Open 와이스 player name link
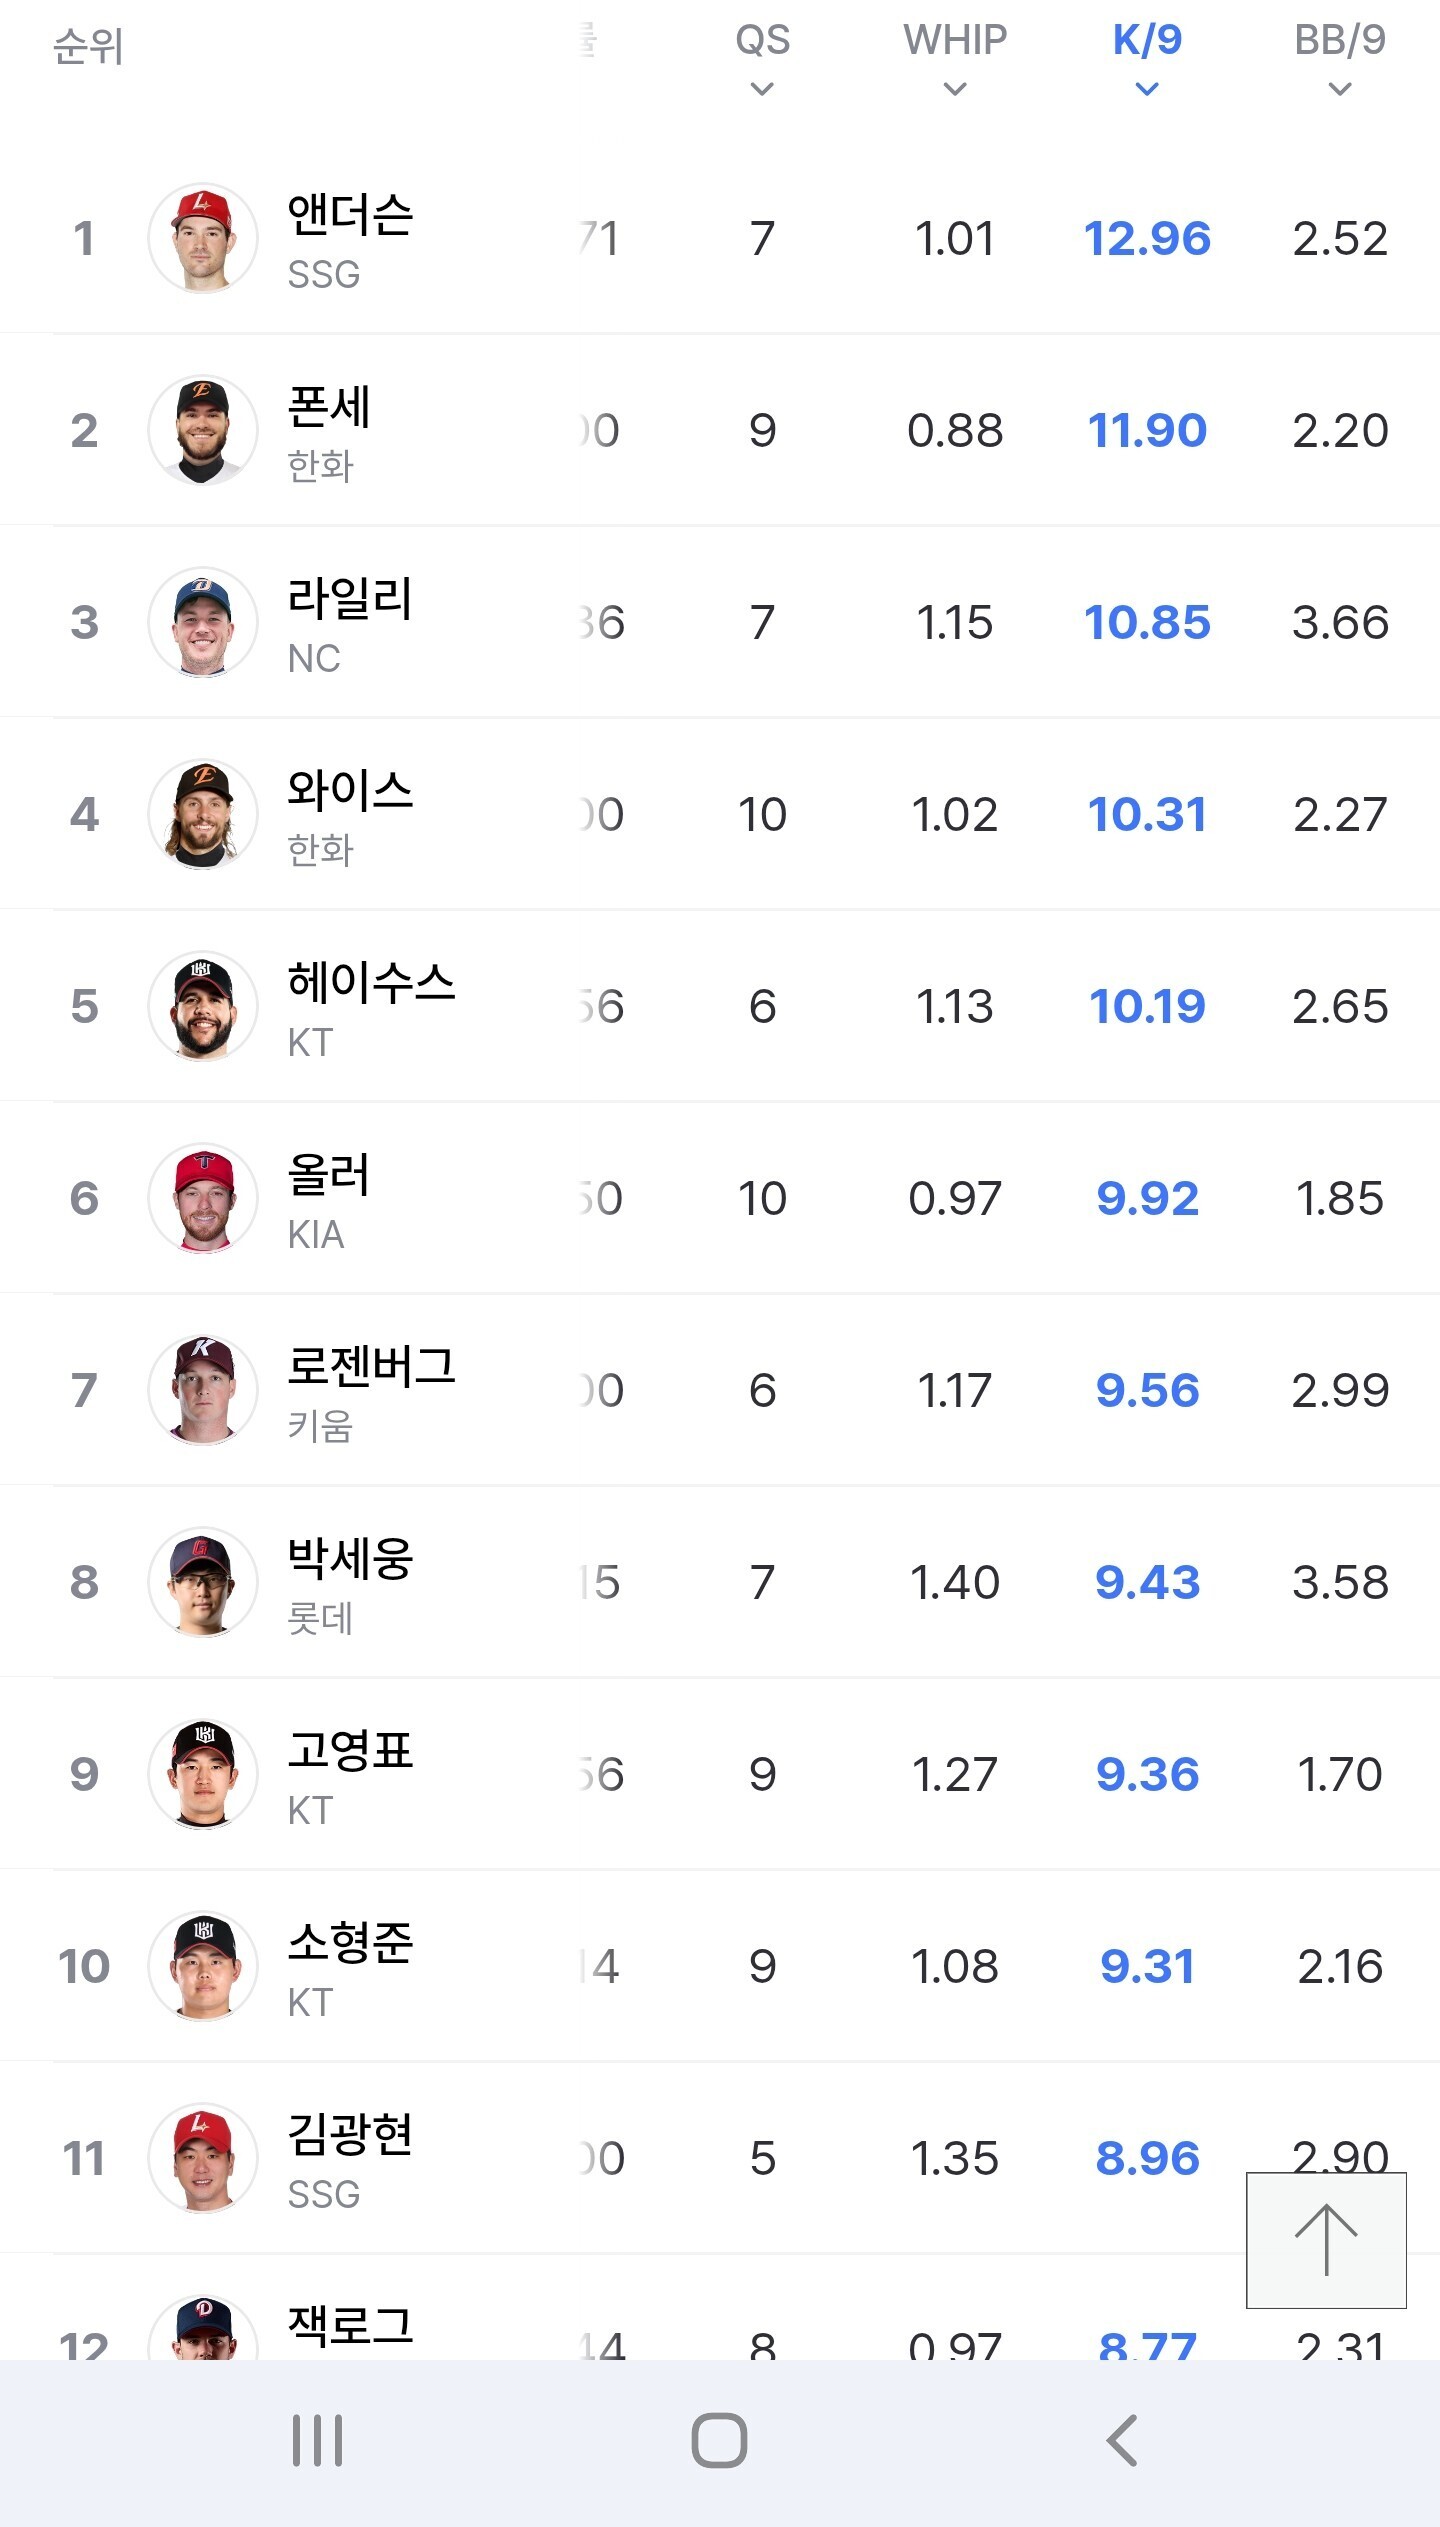This screenshot has height=2527, width=1440. pos(350,790)
